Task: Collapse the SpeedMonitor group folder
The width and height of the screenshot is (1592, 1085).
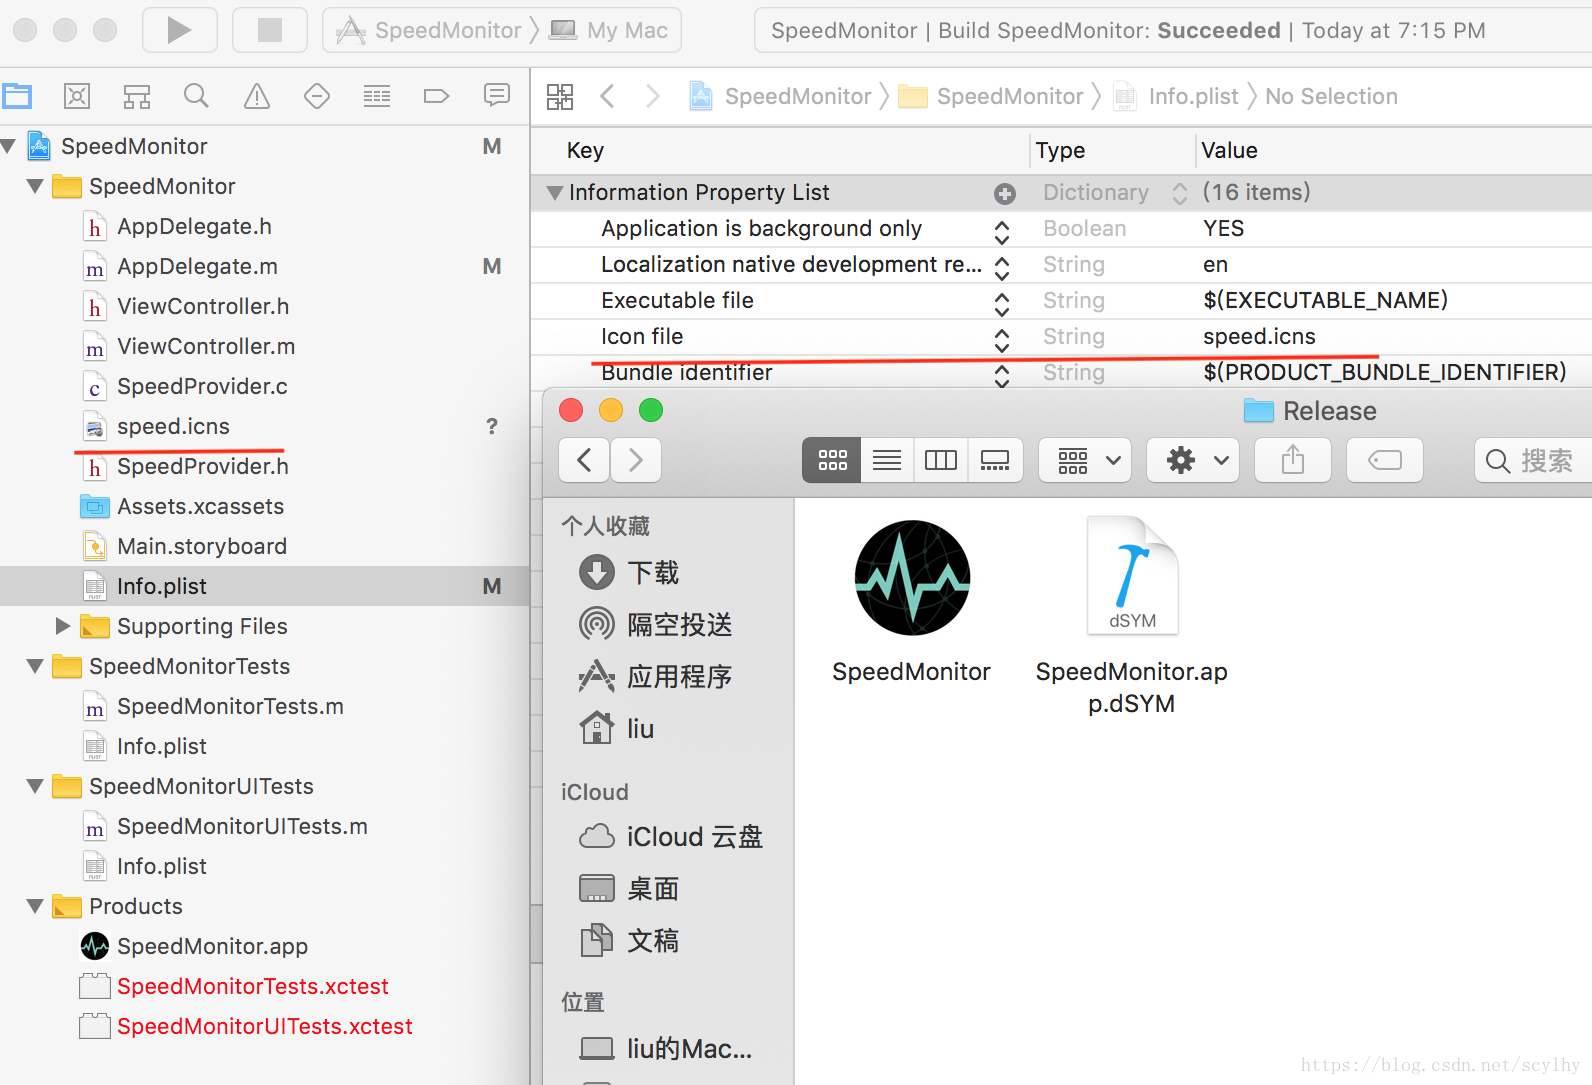Action: tap(35, 187)
